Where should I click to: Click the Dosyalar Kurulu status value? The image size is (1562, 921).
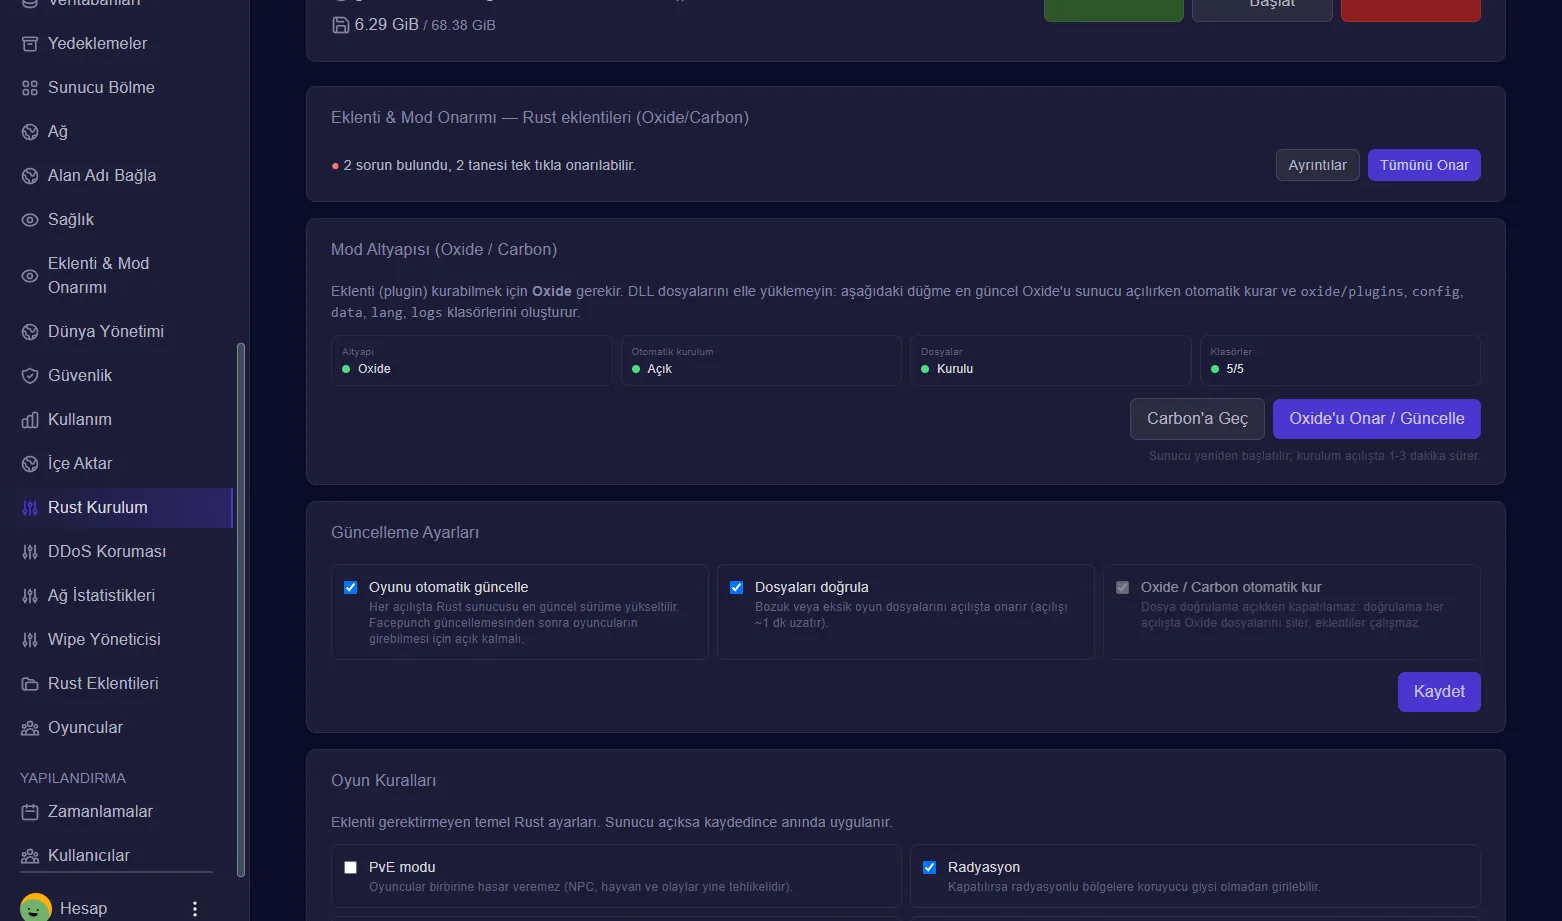point(955,369)
